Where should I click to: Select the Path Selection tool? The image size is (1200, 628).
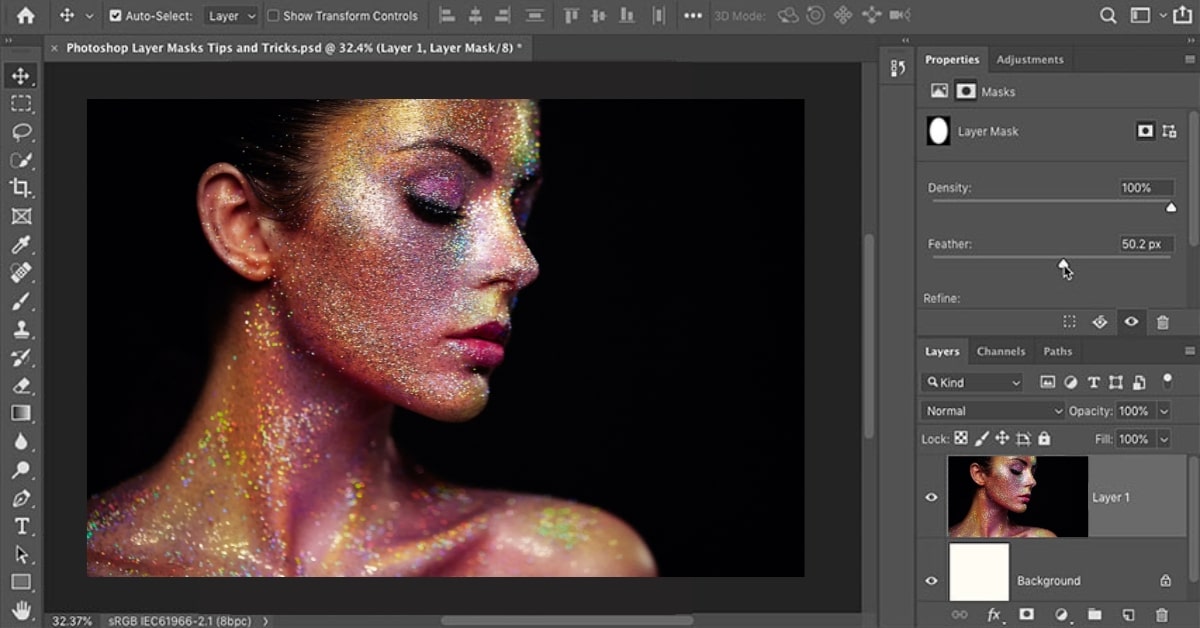pos(21,554)
